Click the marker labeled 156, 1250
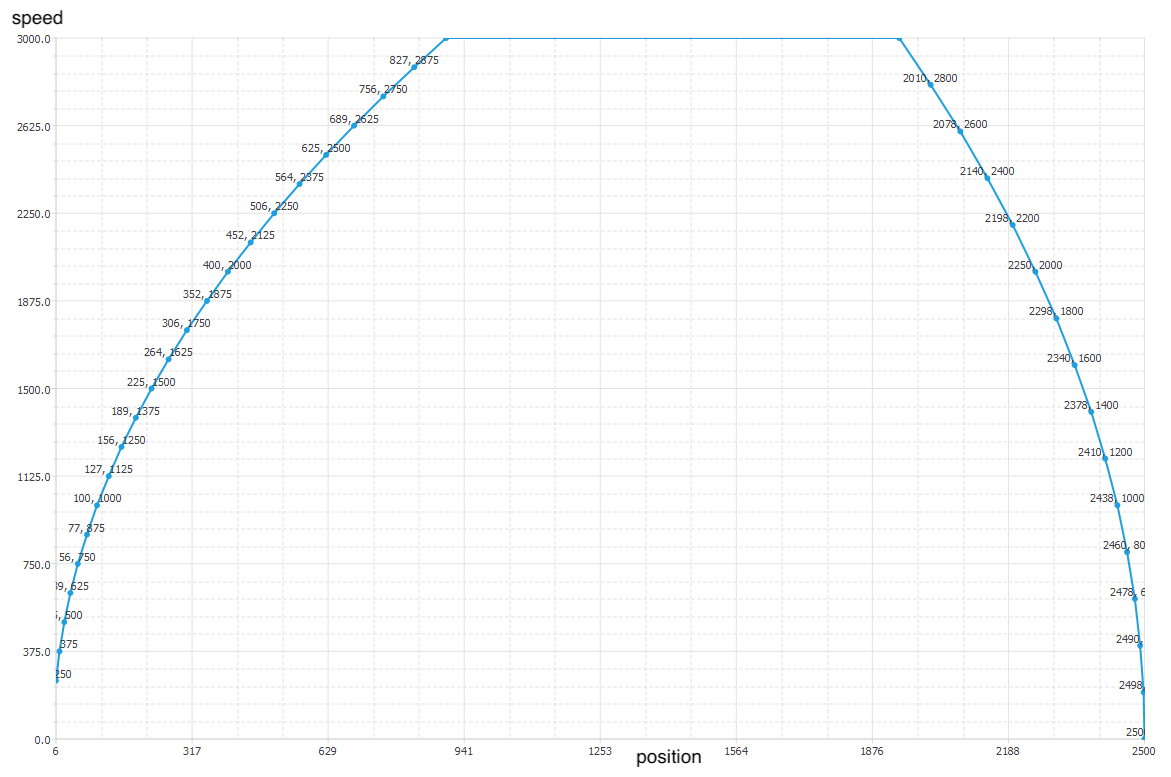Screen dimensions: 1171x777 coord(121,447)
